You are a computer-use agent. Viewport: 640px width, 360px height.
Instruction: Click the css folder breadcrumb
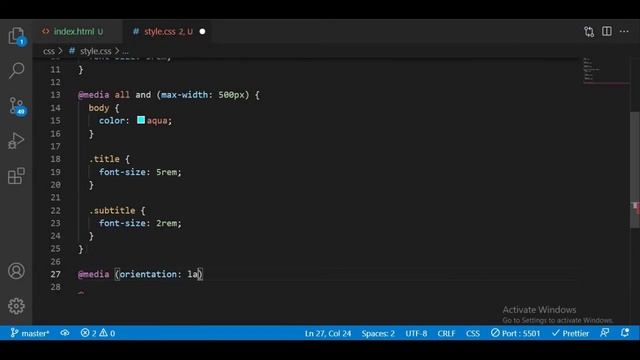49,51
